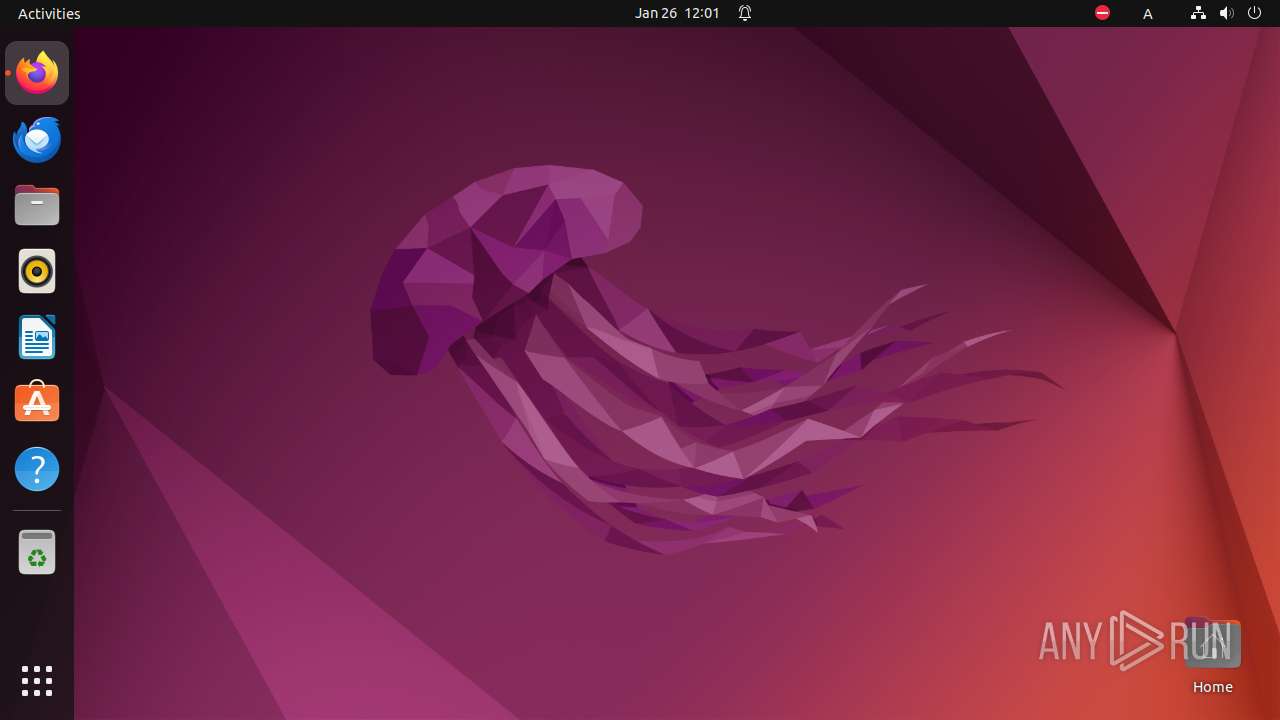Screen dimensions: 1280x720
Task: Open the Home folder desktop icon
Action: click(x=1212, y=656)
